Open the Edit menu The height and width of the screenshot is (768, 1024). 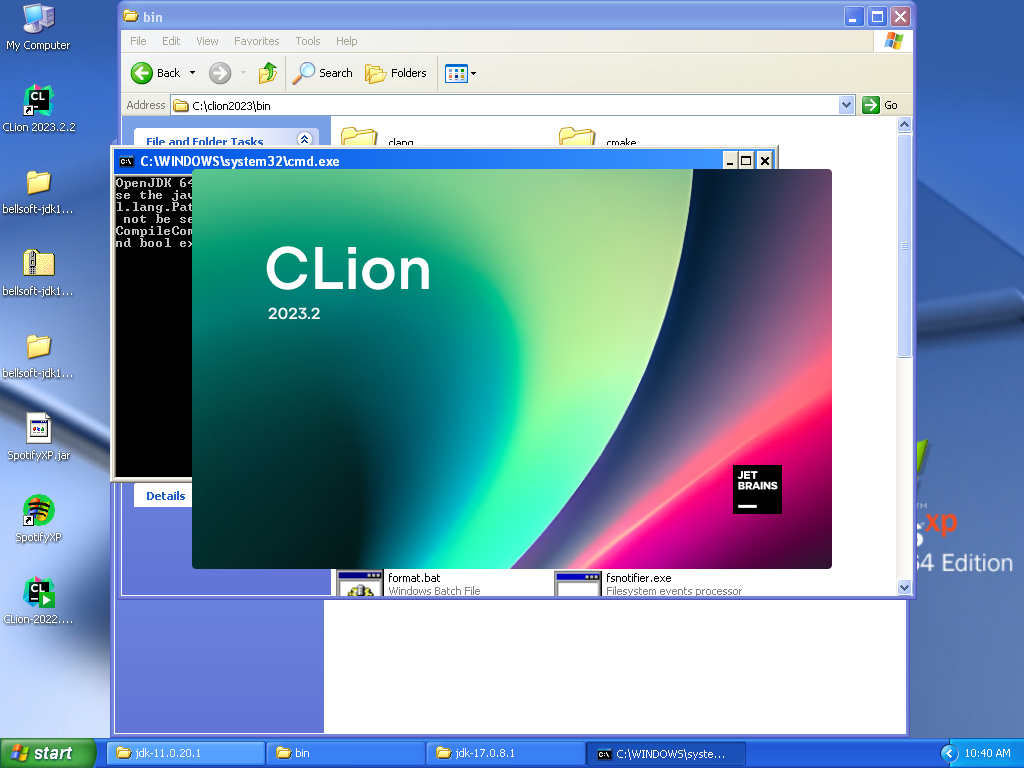point(171,41)
